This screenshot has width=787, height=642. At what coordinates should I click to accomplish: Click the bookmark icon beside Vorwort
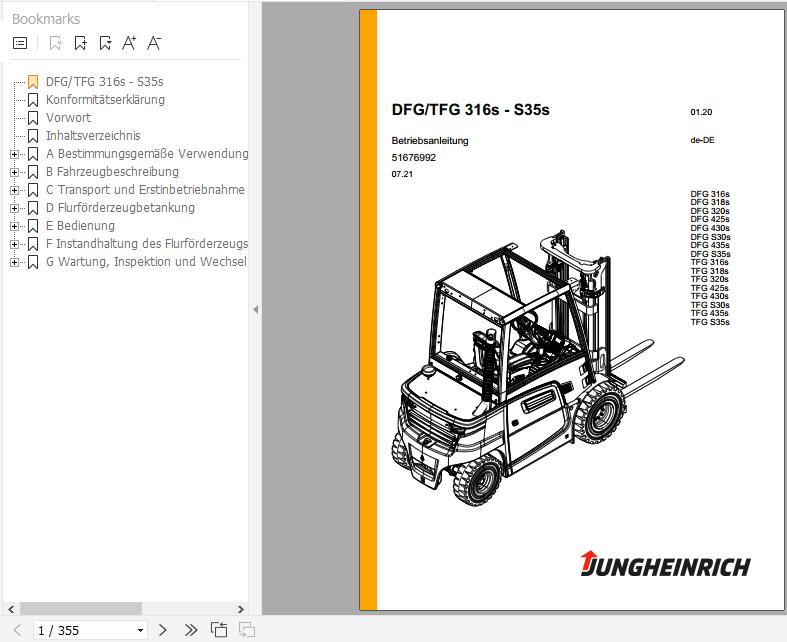click(33, 118)
